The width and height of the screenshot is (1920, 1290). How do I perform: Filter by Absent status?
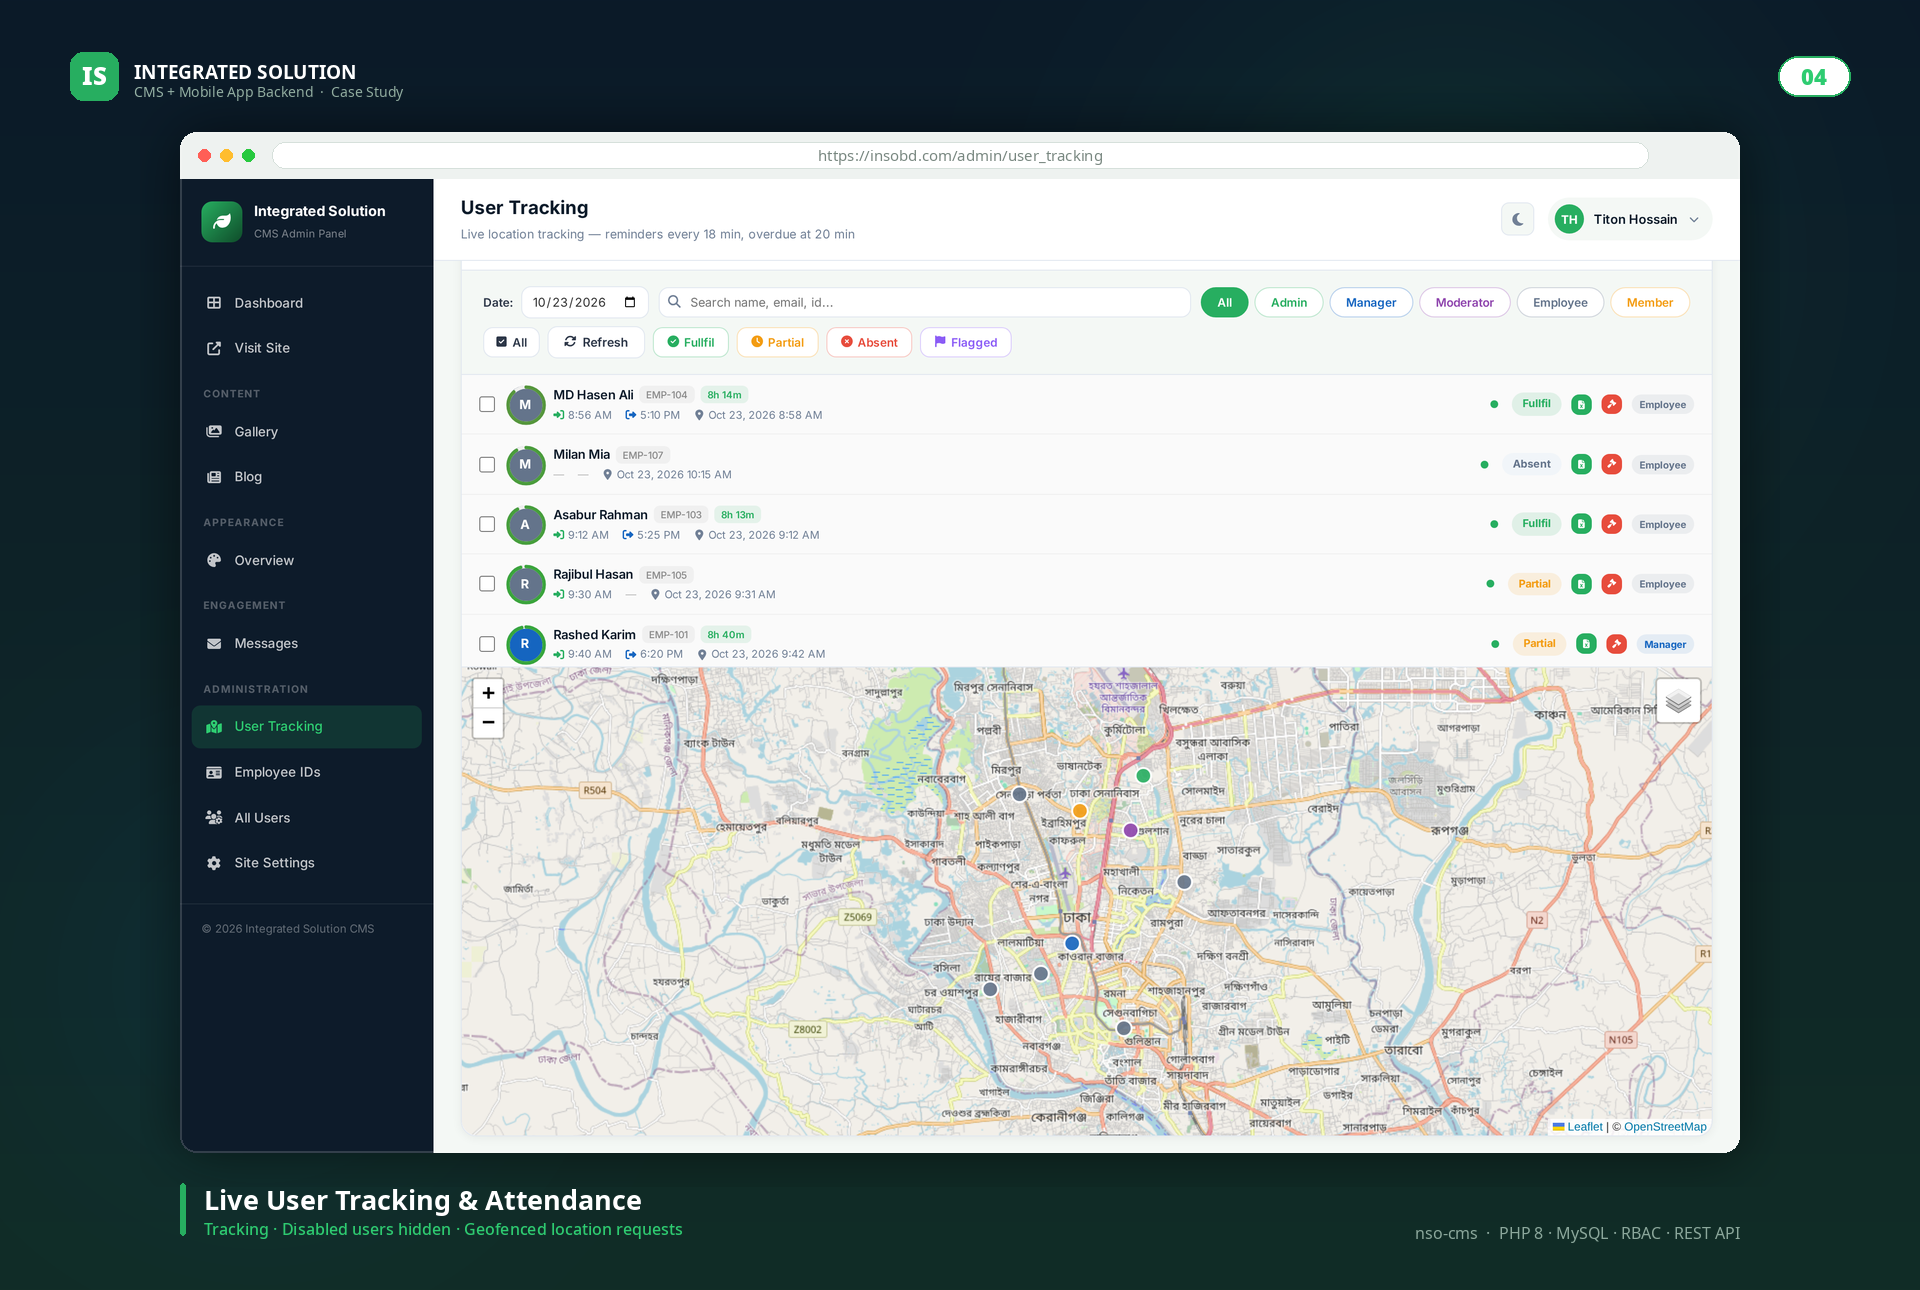[x=869, y=342]
